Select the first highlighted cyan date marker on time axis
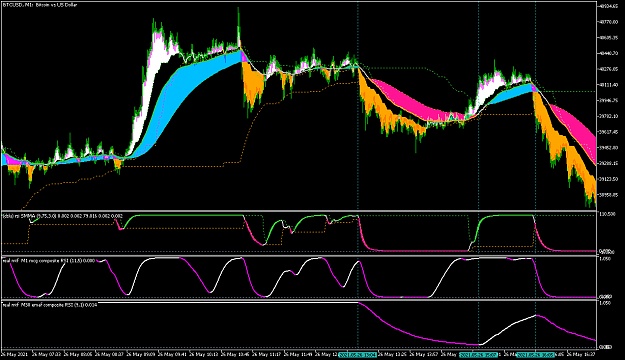 tap(358, 354)
